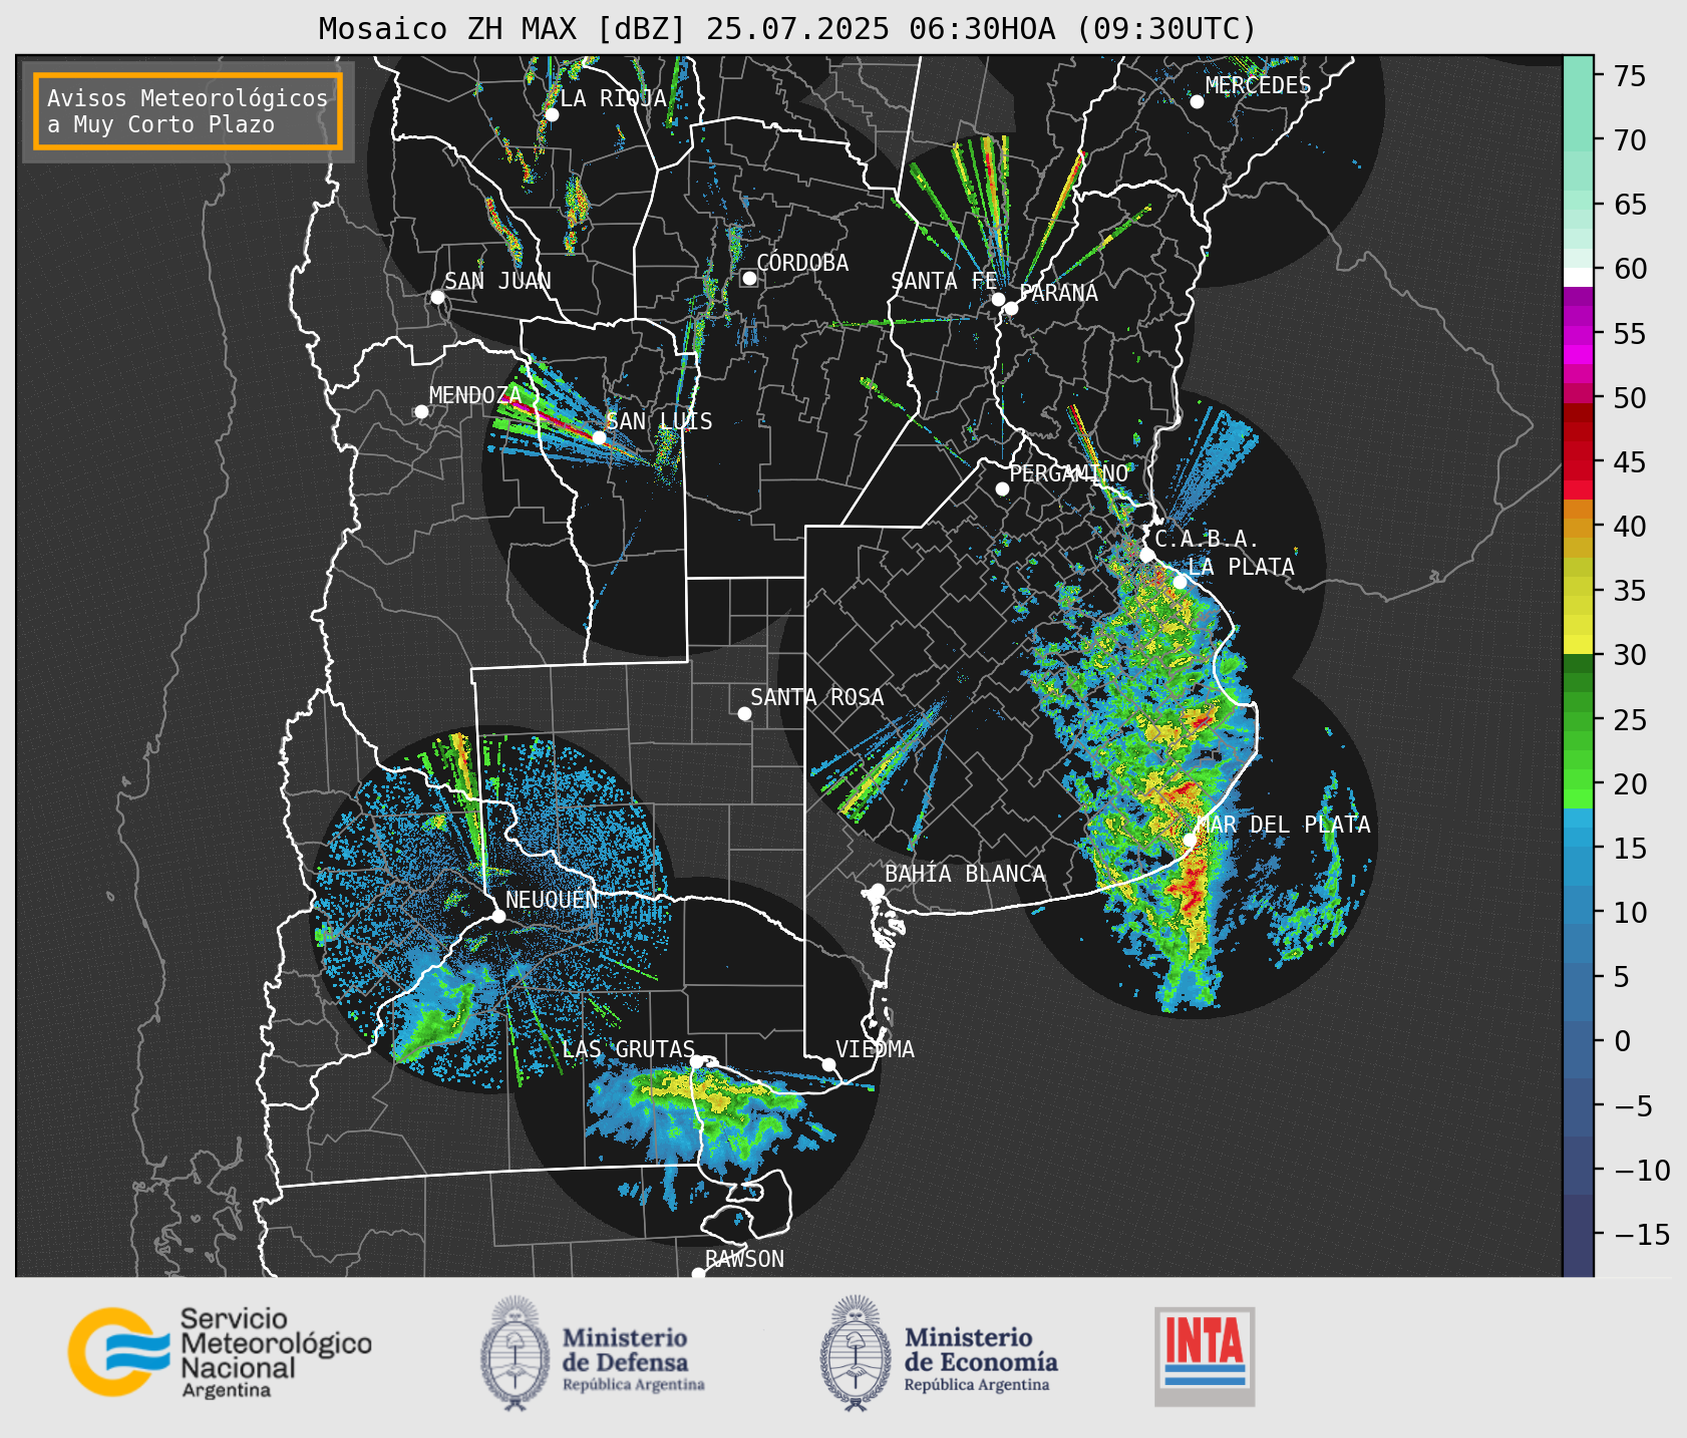The image size is (1687, 1438).
Task: Click the MENDOZA city marker dot
Action: pyautogui.click(x=421, y=412)
